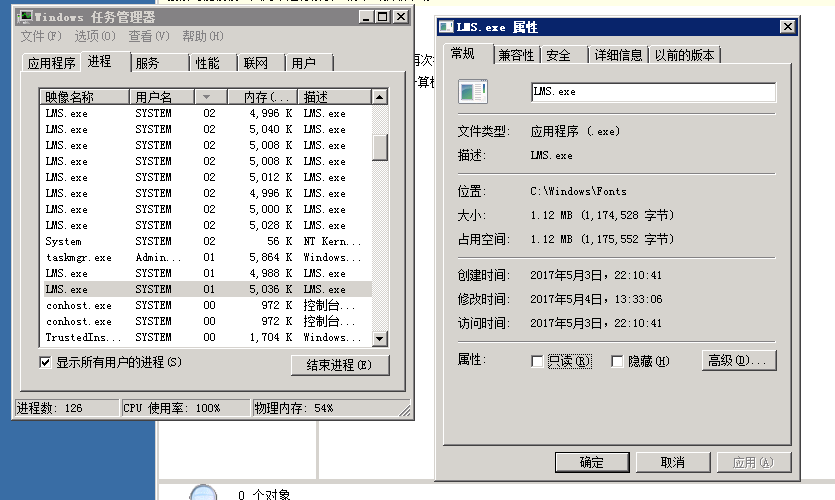Enable the 只读 attribute checkbox
The width and height of the screenshot is (835, 500).
tap(538, 361)
